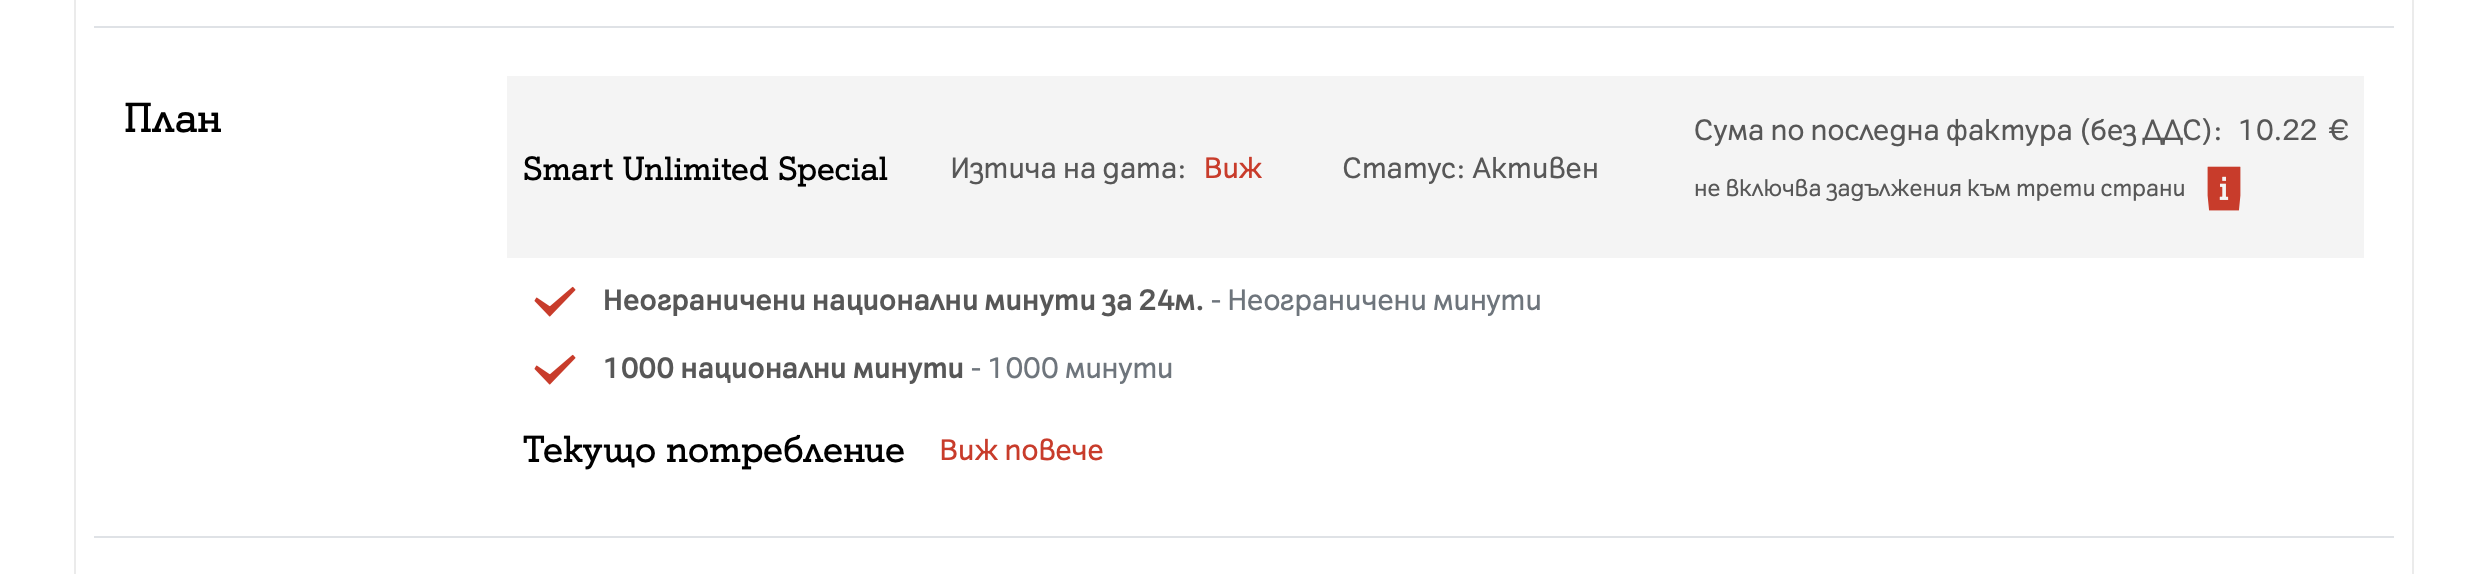The width and height of the screenshot is (2490, 574).
Task: Click 'Сума по последна фактура' label
Action: (1883, 130)
